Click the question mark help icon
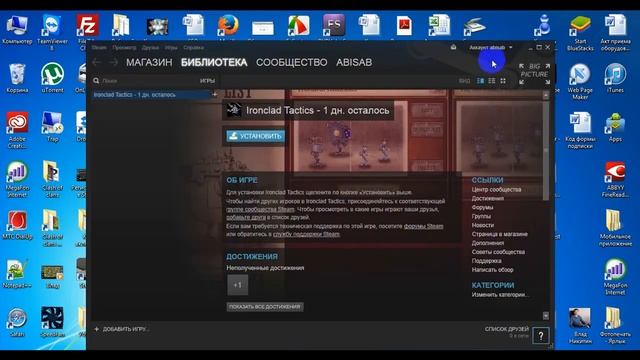The width and height of the screenshot is (640, 360). (541, 336)
